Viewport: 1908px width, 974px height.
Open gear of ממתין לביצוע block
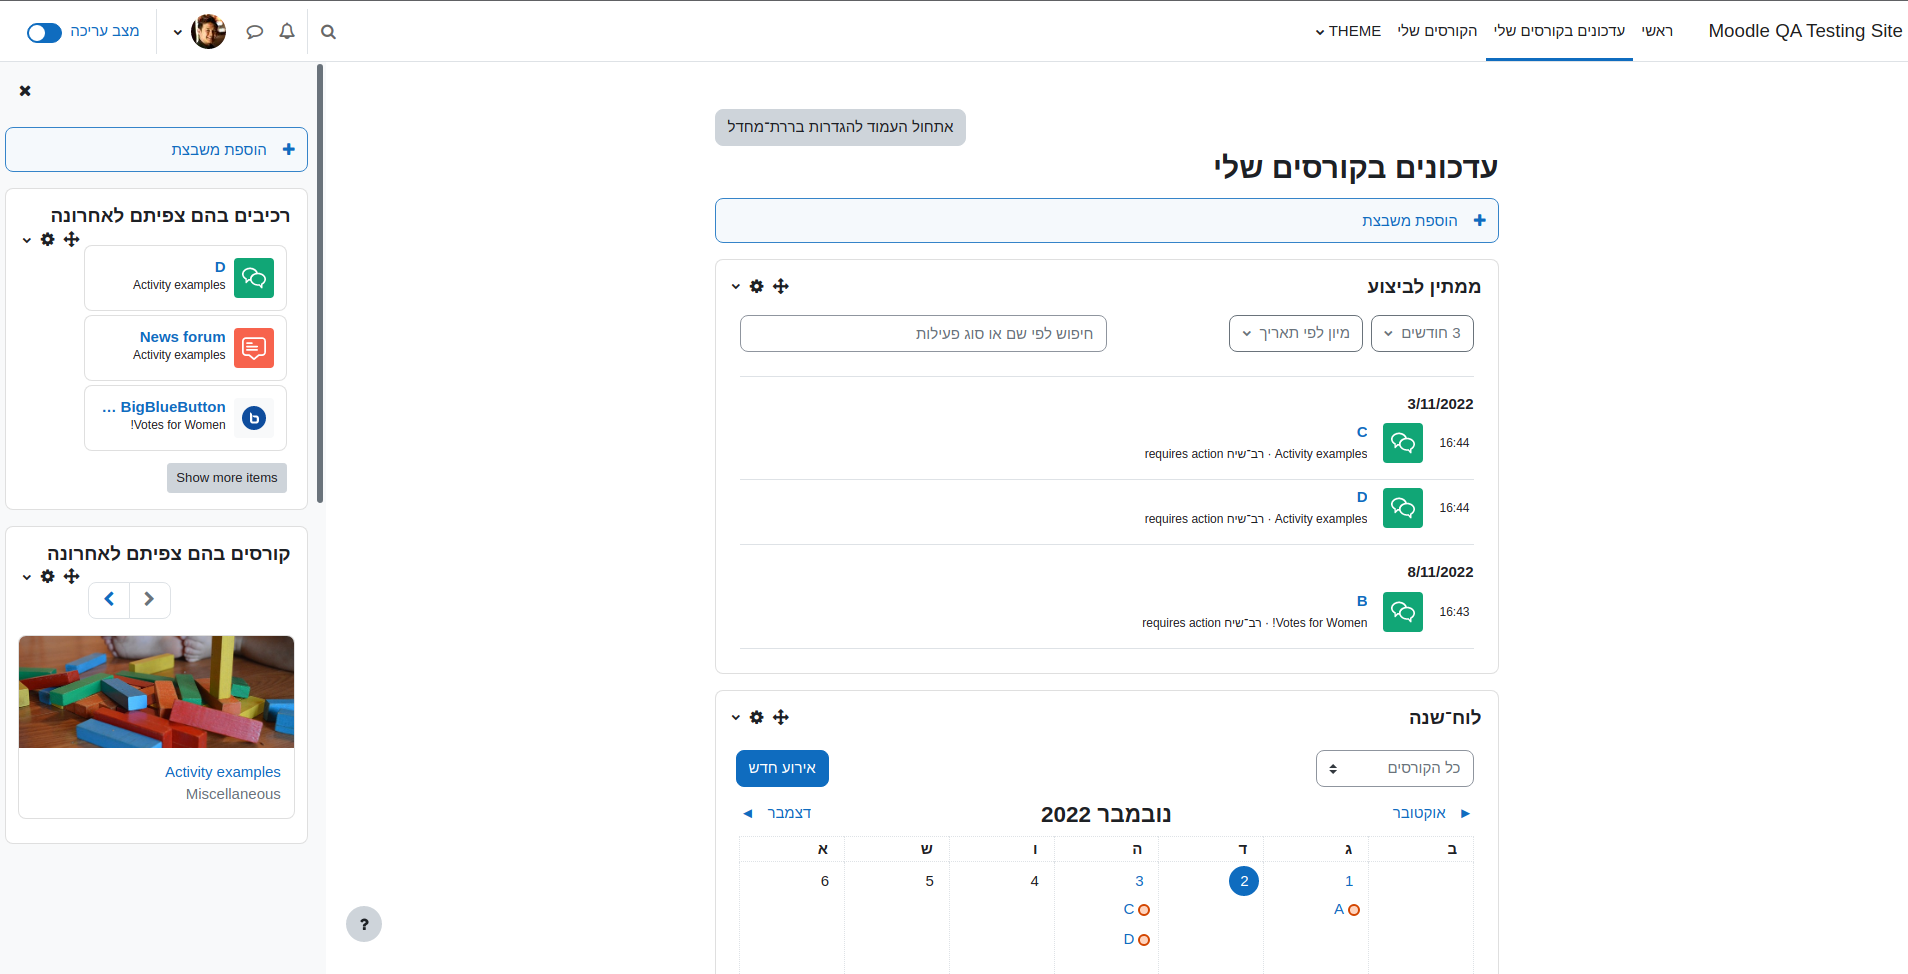pyautogui.click(x=756, y=286)
